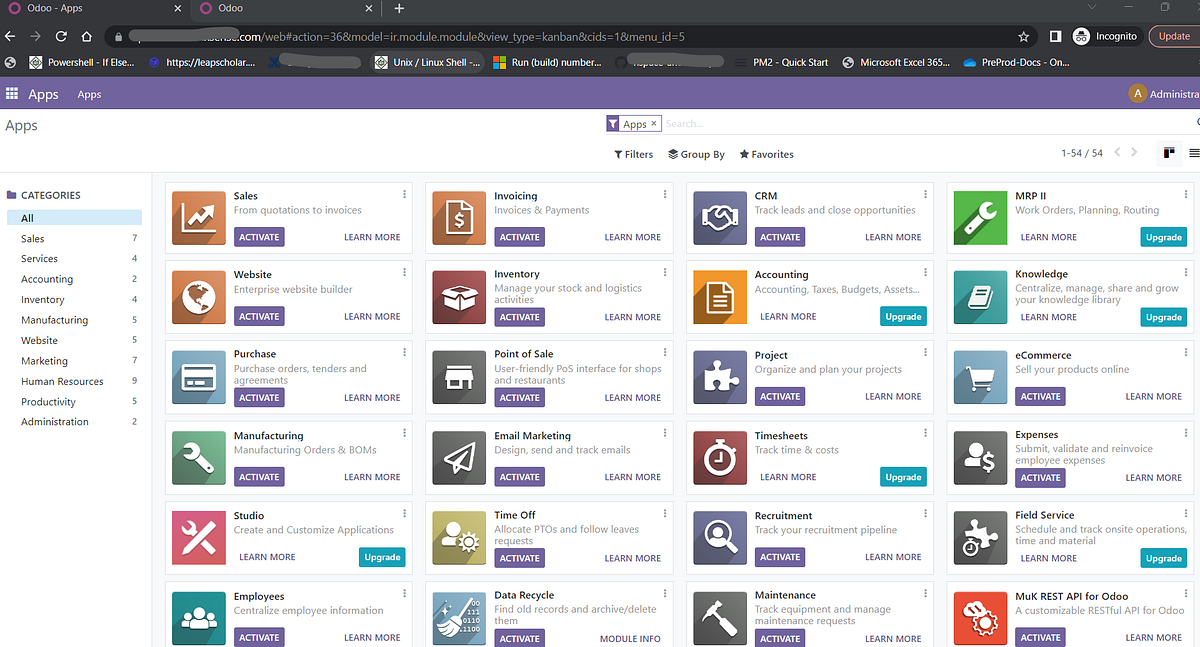The image size is (1200, 647).
Task: Switch to list view using the list icon
Action: pos(1195,153)
